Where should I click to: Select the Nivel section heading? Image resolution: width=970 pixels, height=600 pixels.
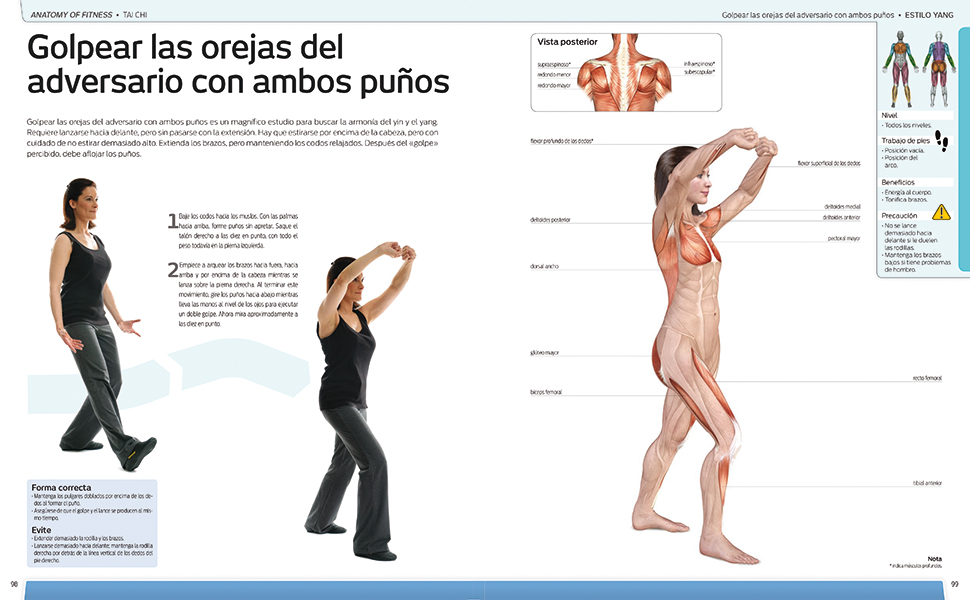889,115
